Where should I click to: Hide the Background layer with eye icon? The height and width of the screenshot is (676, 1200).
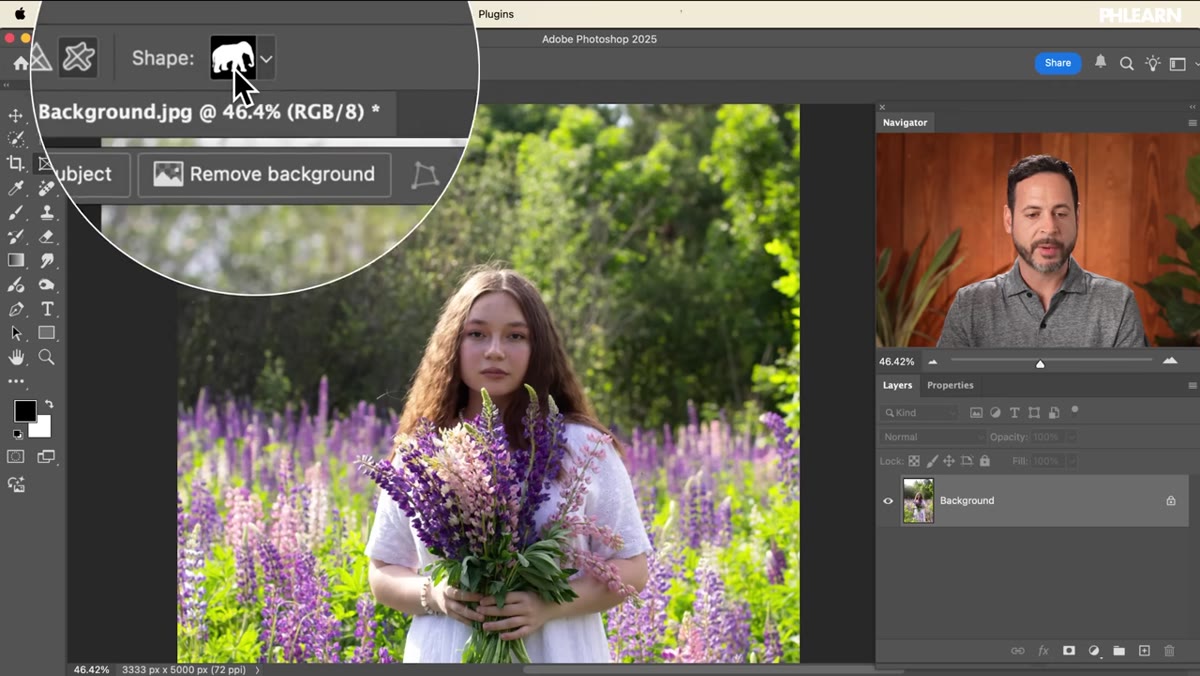point(888,501)
